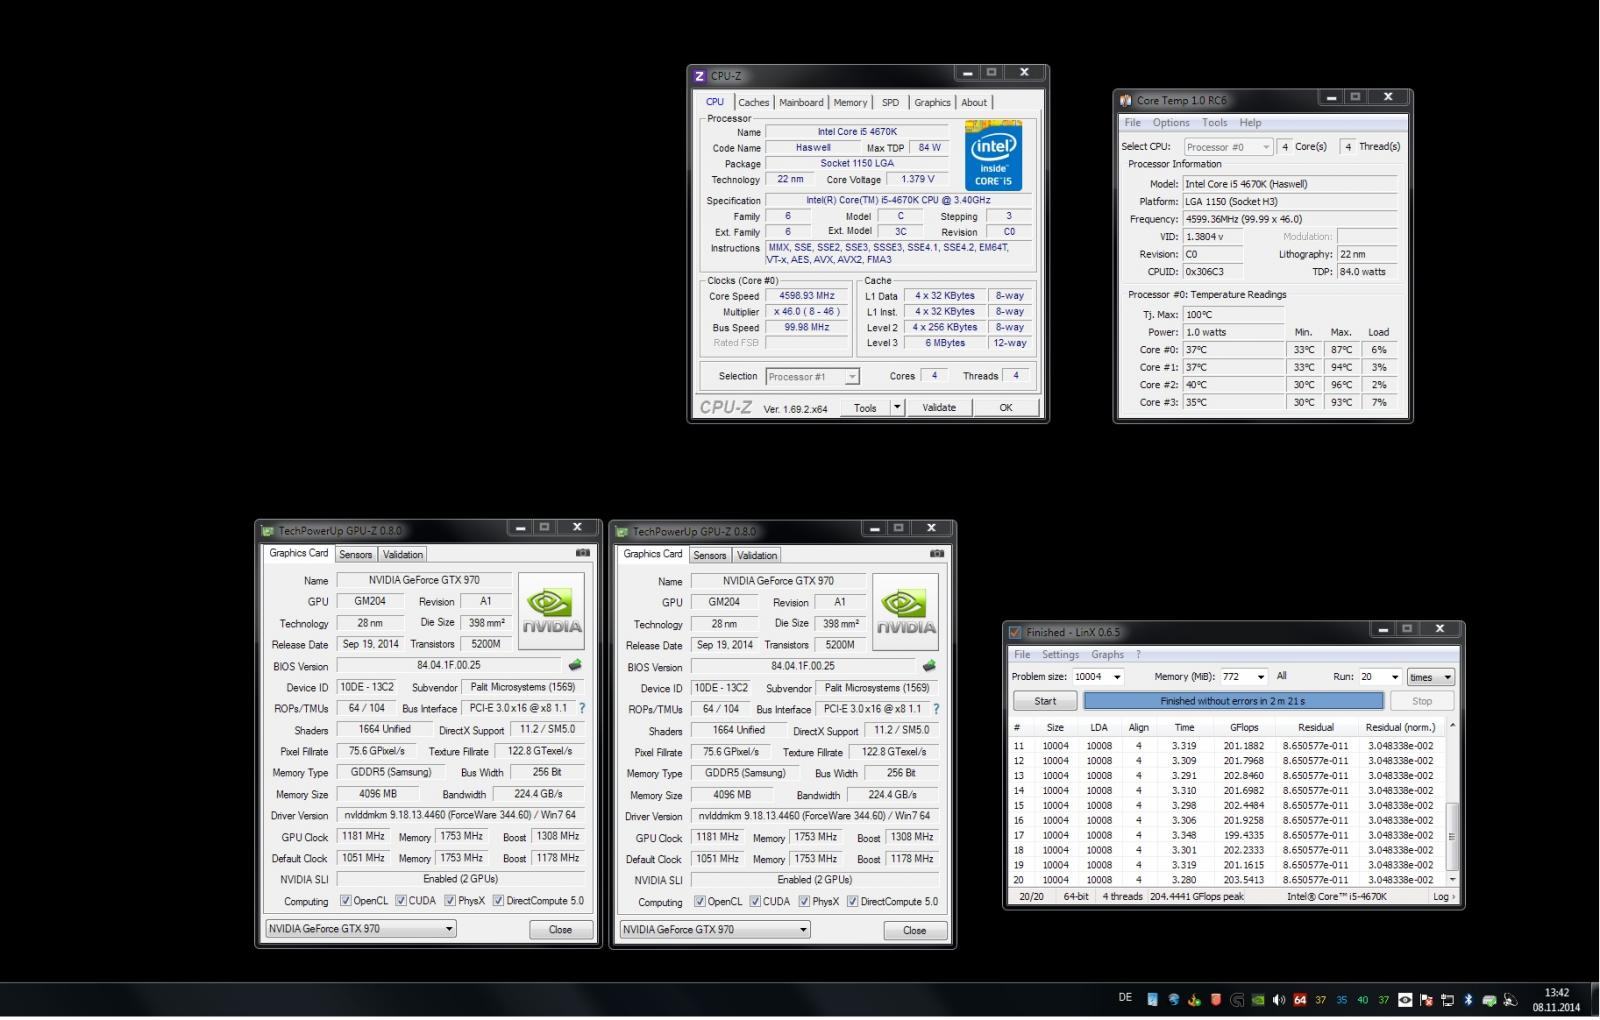The image size is (1600, 1020).
Task: Toggle PhysX checkbox in right GPU-Z
Action: click(804, 902)
